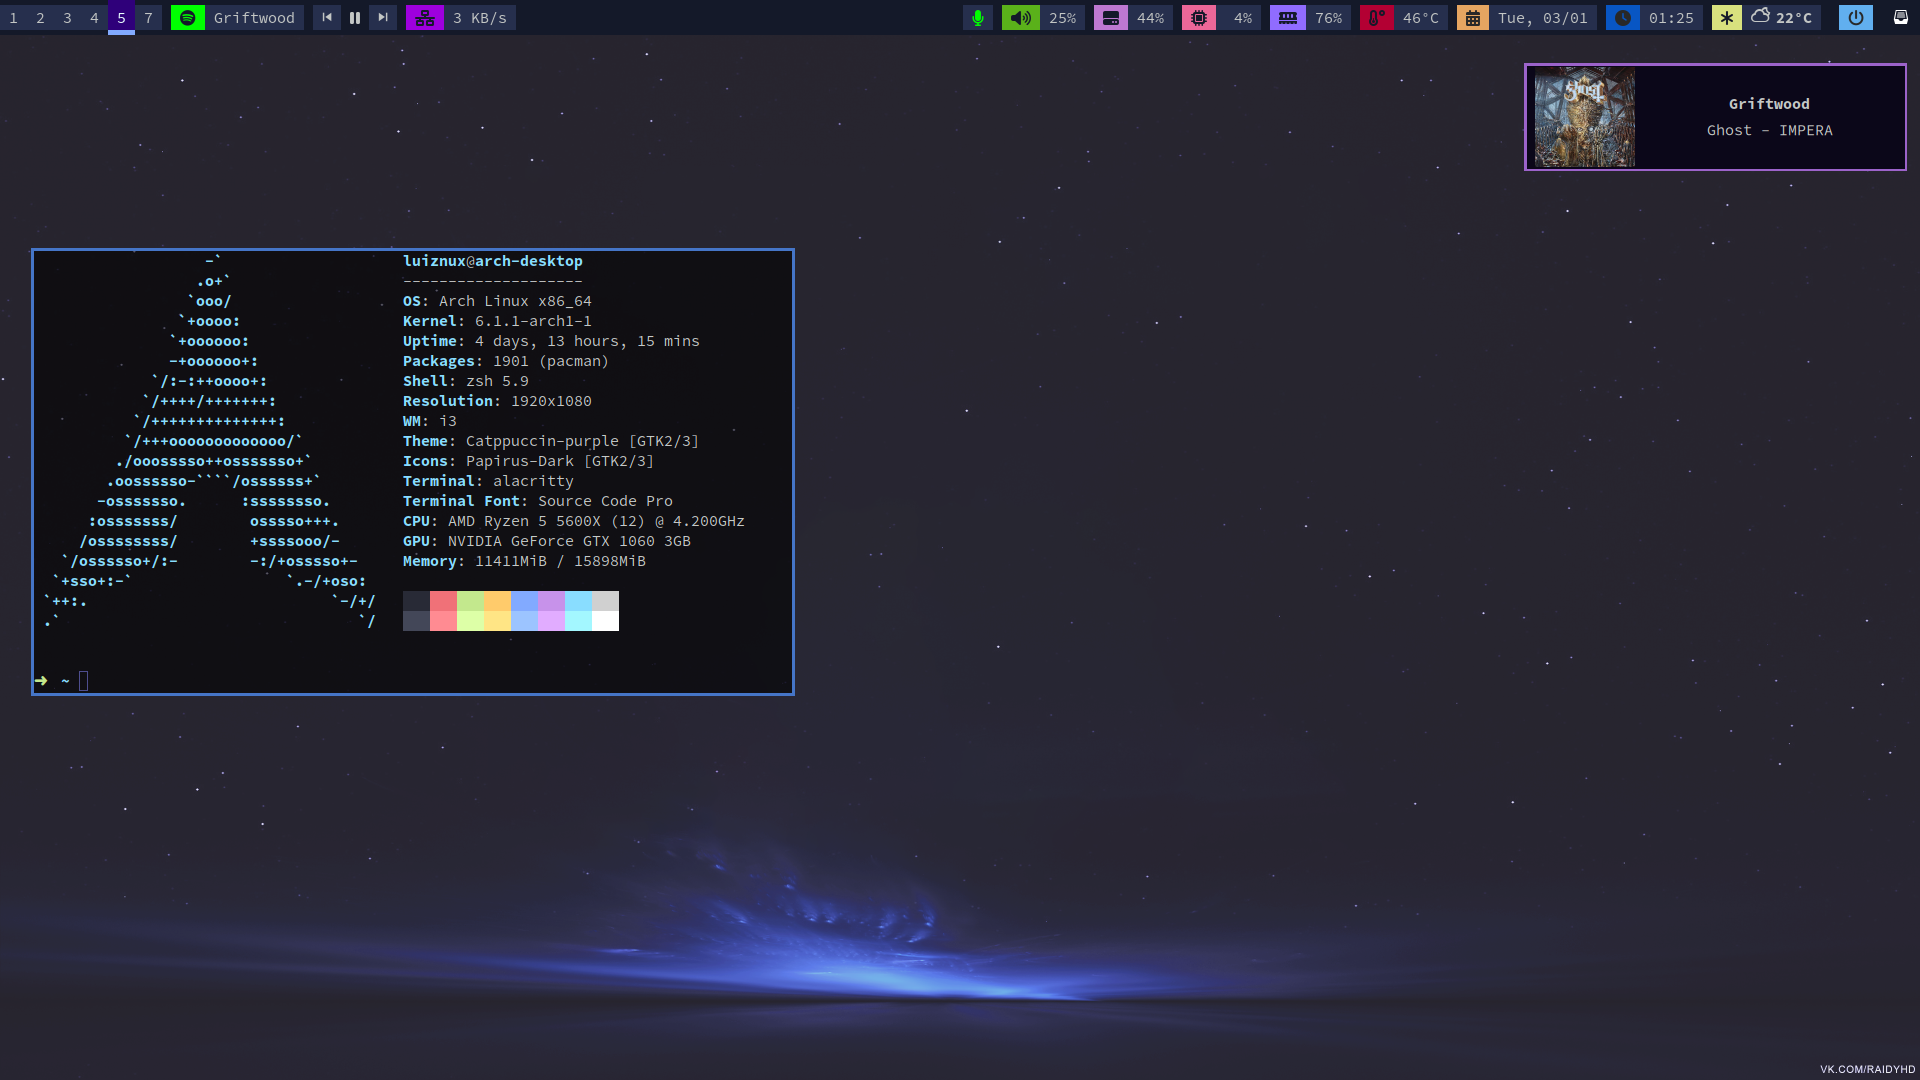Viewport: 1920px width, 1080px height.
Task: Mute audio via the speaker icon
Action: pos(1021,18)
